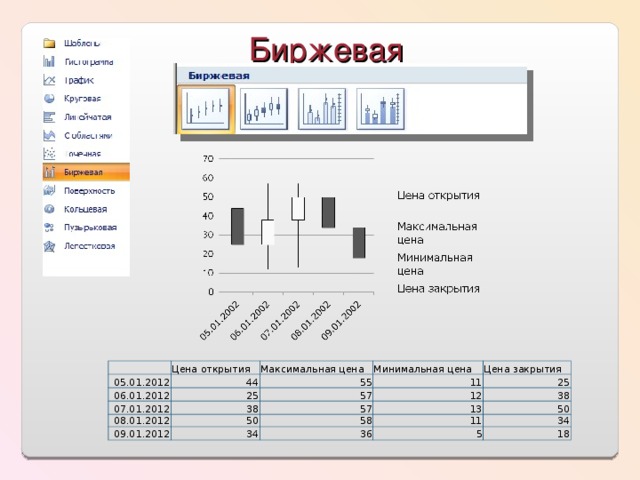Click the value axis label 50
Screen dimensions: 640x480
208,197
